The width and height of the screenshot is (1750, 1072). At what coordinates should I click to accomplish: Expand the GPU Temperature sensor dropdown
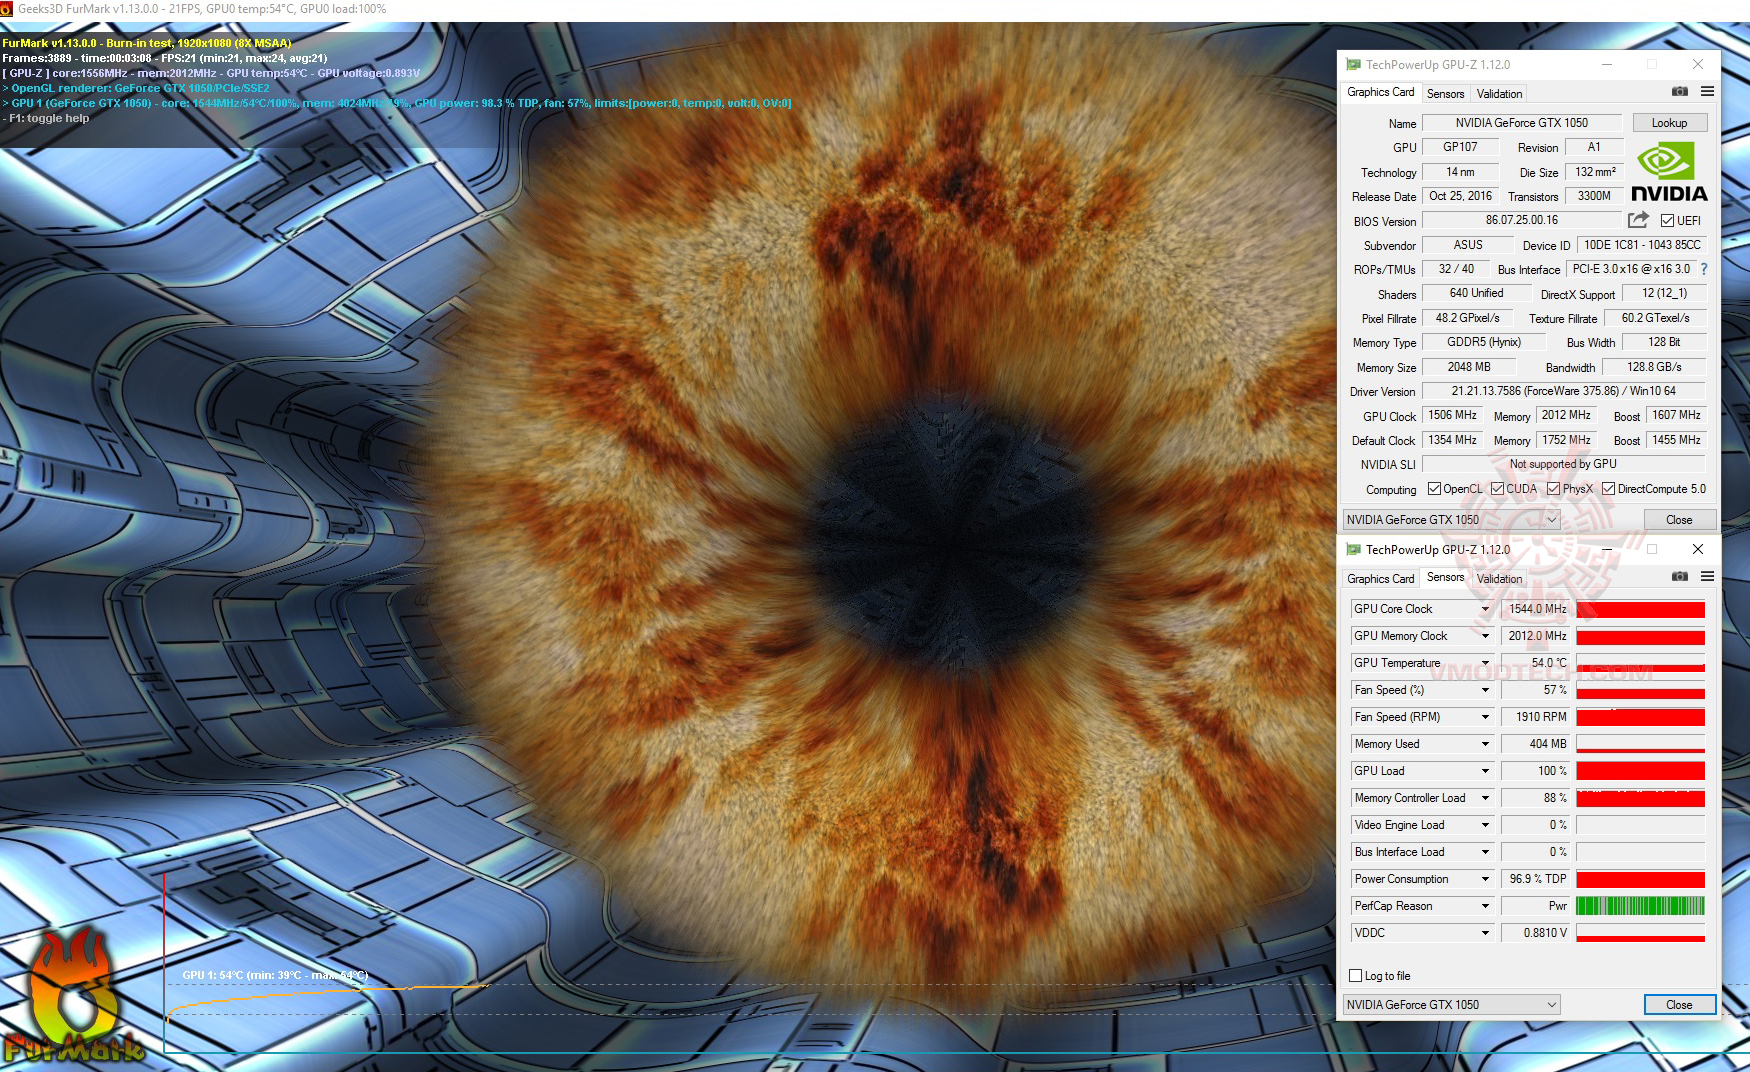1485,663
